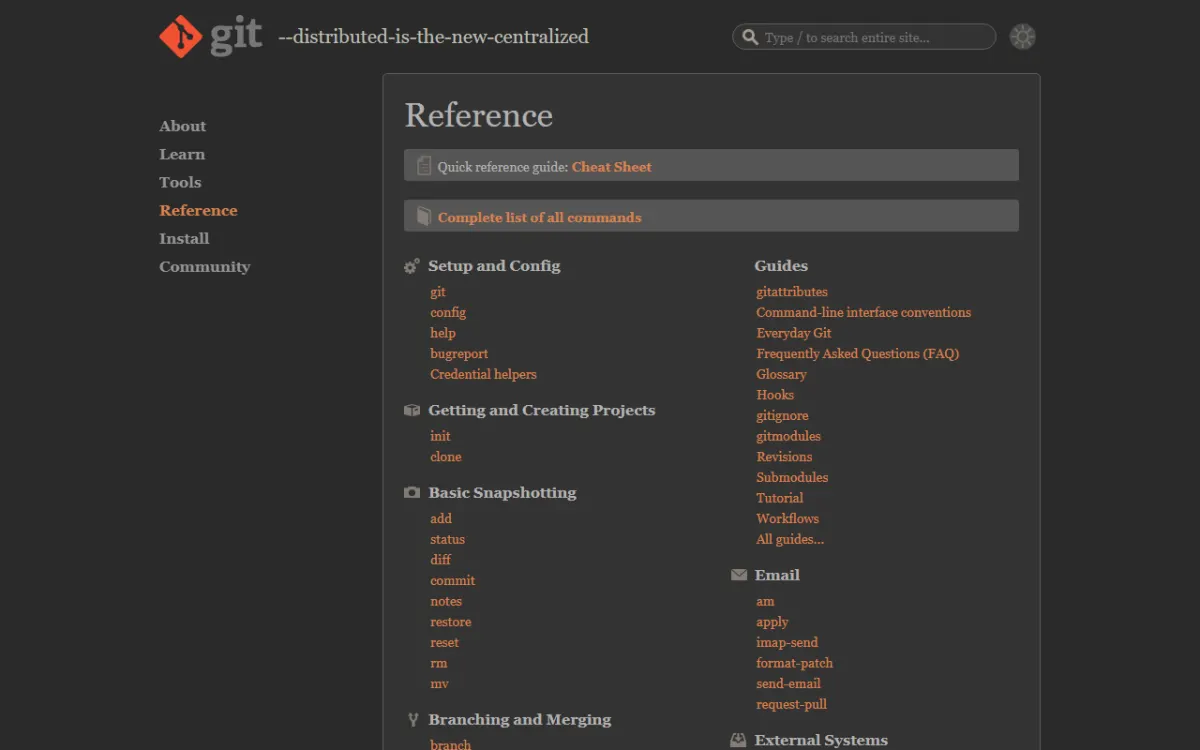Open the clone command link
The width and height of the screenshot is (1200, 750).
(x=446, y=456)
